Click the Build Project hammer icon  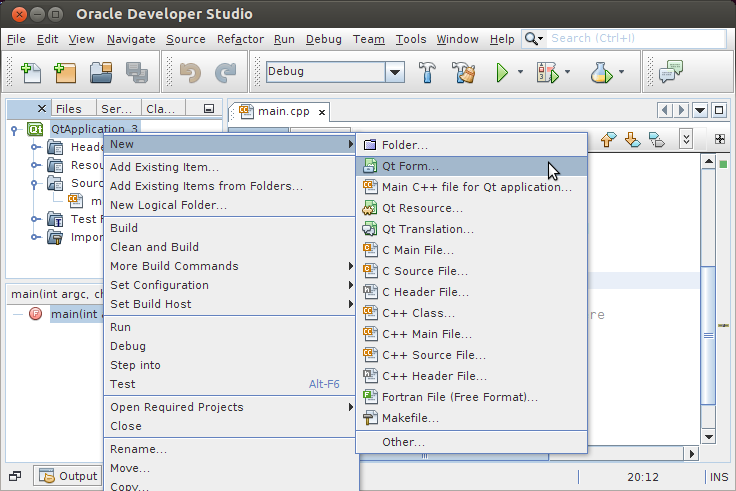click(x=427, y=72)
